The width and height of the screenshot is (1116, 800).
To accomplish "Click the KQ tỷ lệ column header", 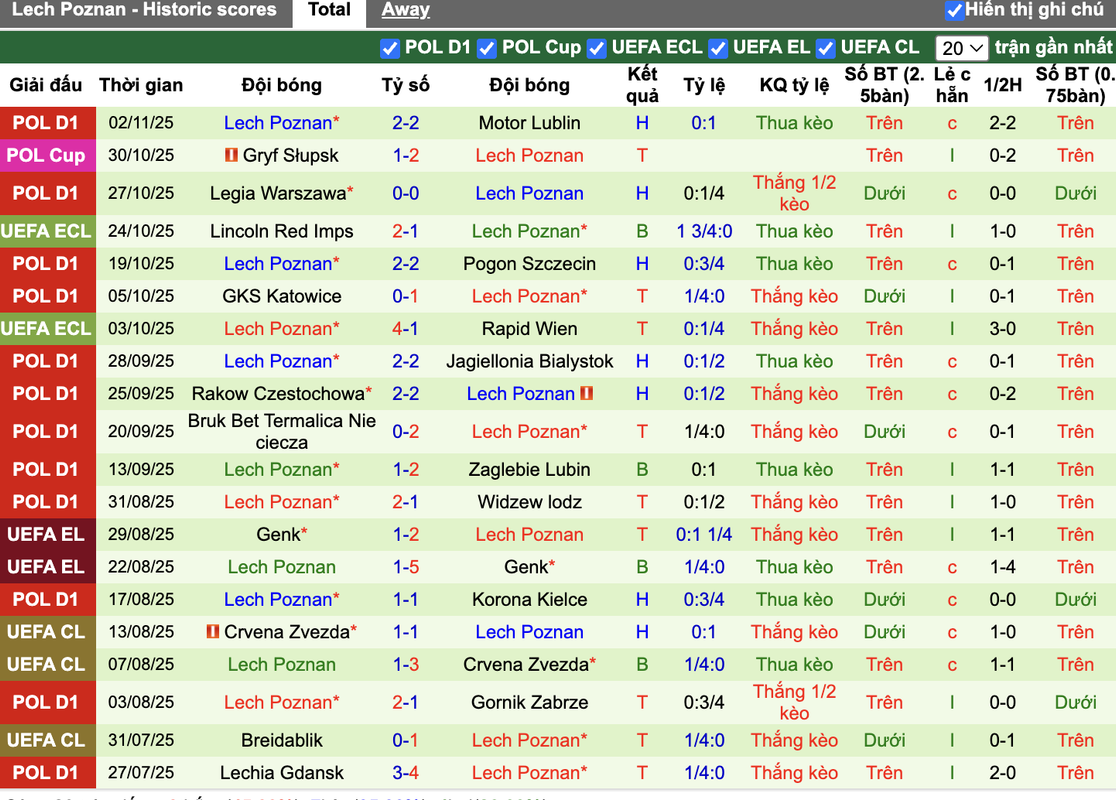I will (794, 85).
